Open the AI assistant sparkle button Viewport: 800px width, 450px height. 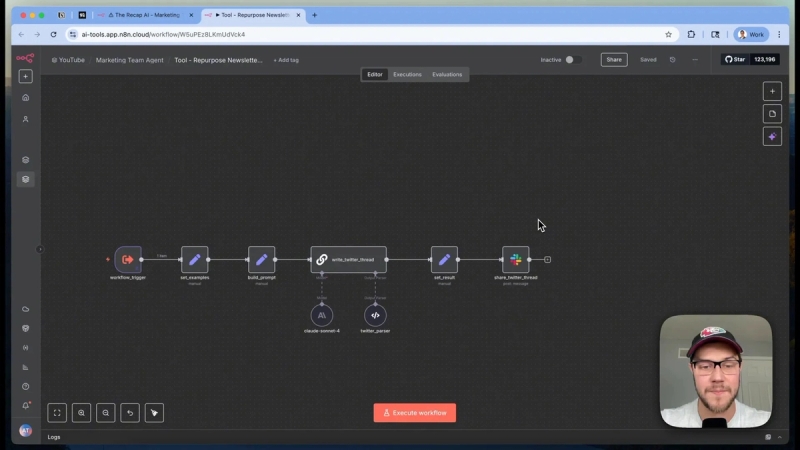coord(772,137)
